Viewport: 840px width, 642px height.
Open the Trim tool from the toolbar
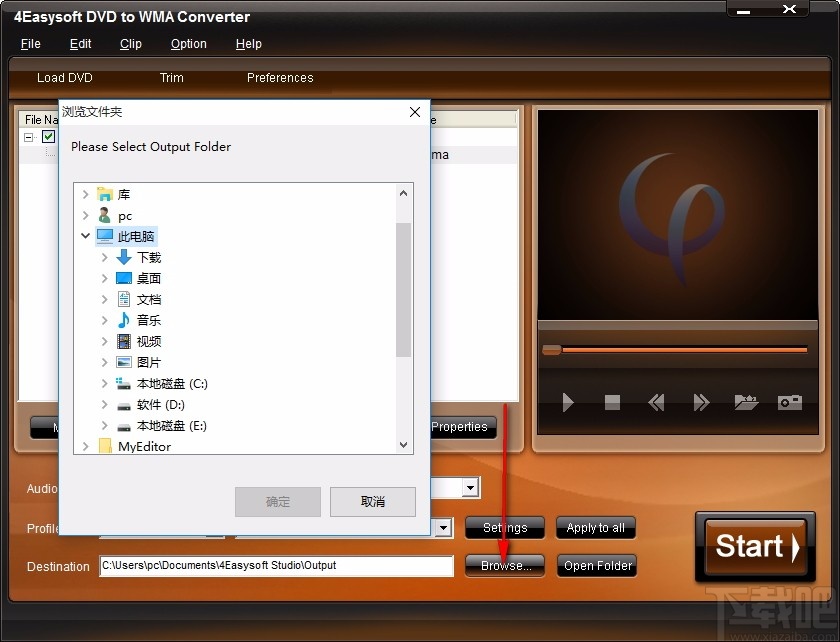tap(171, 77)
